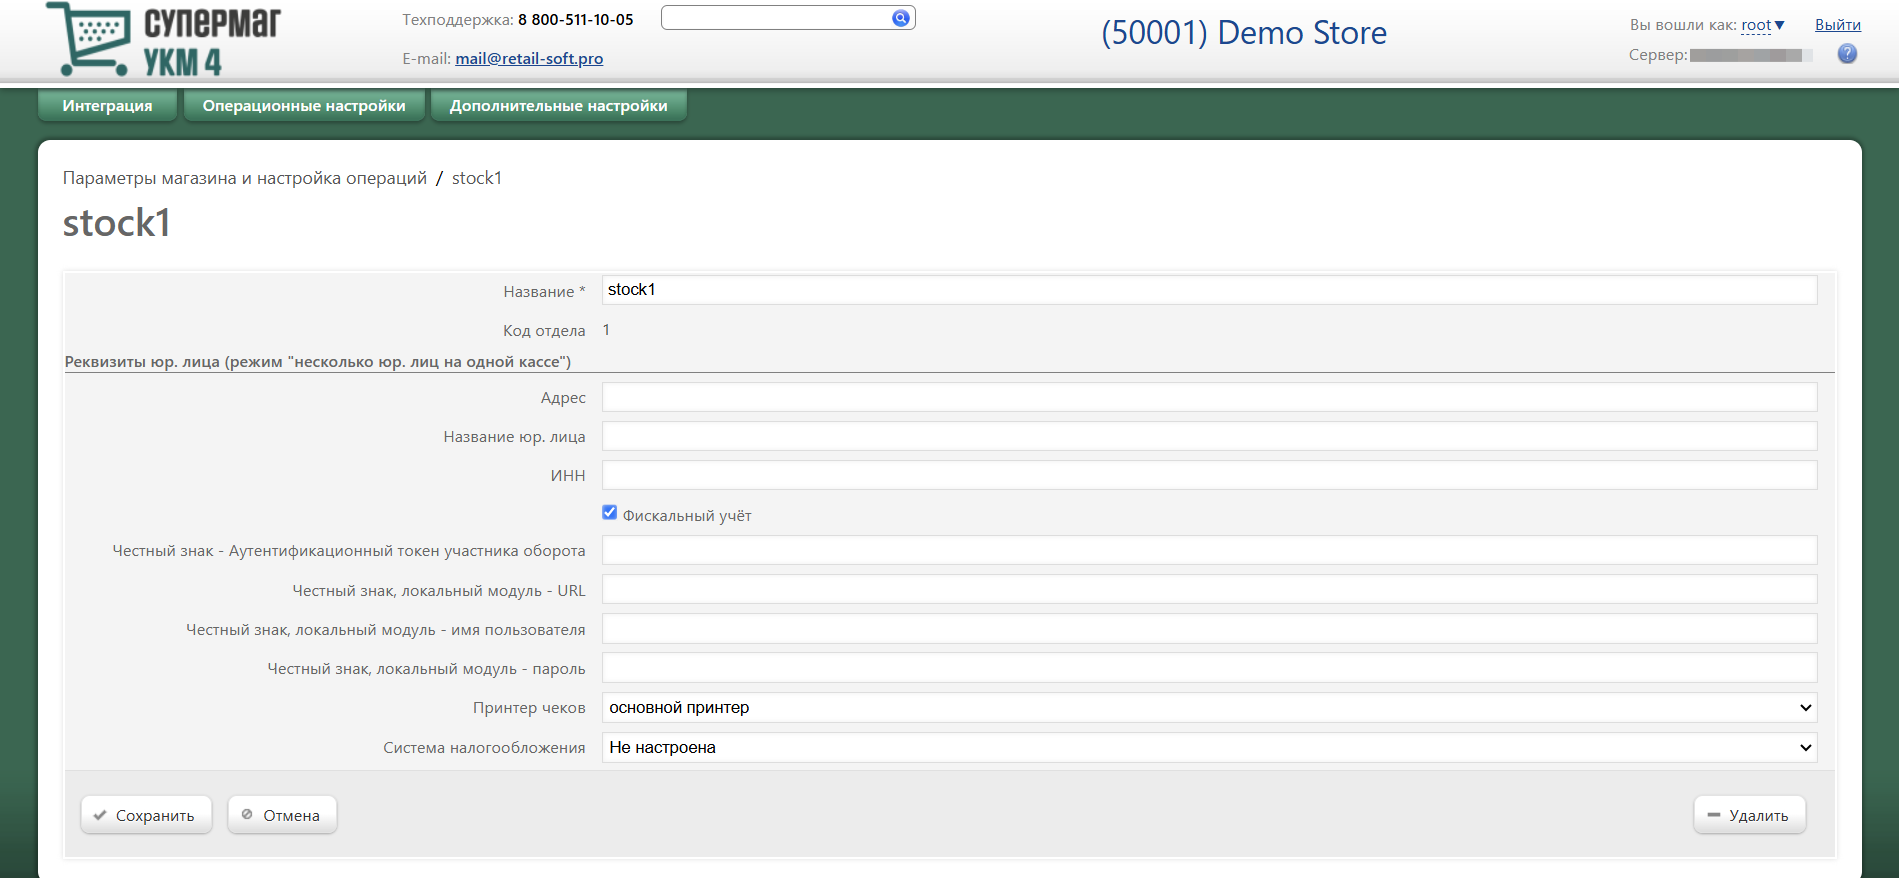Open the Принтер чеков dropdown

click(x=1208, y=708)
